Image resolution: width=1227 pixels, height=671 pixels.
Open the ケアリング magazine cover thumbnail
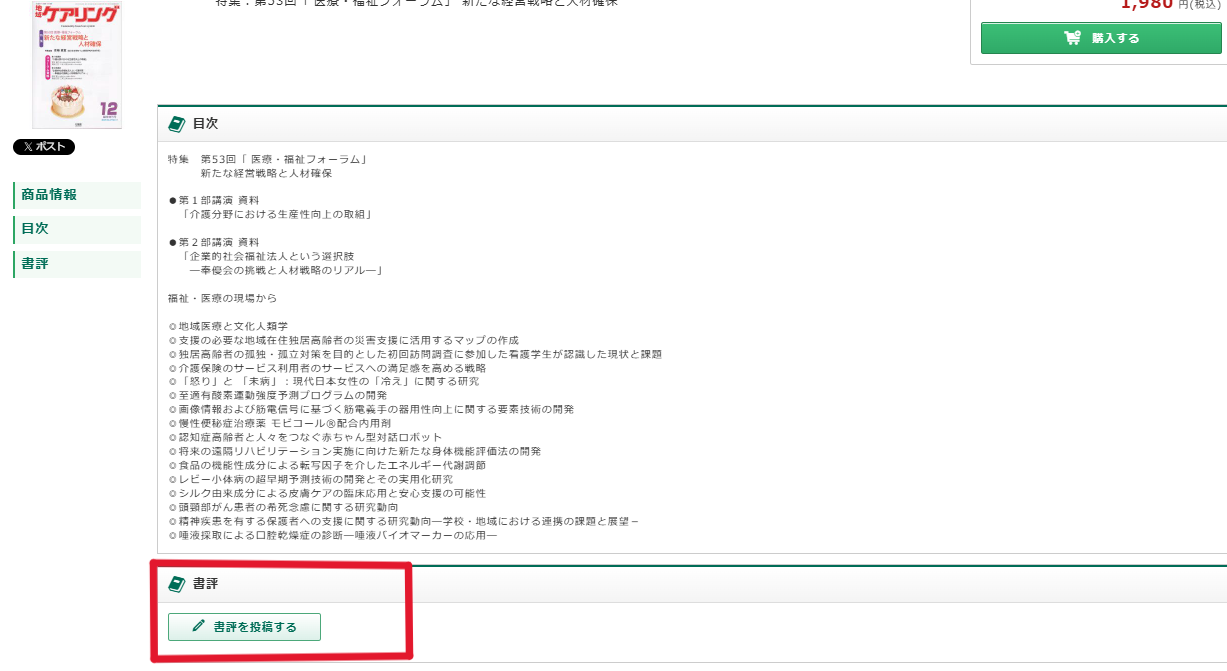pos(77,65)
